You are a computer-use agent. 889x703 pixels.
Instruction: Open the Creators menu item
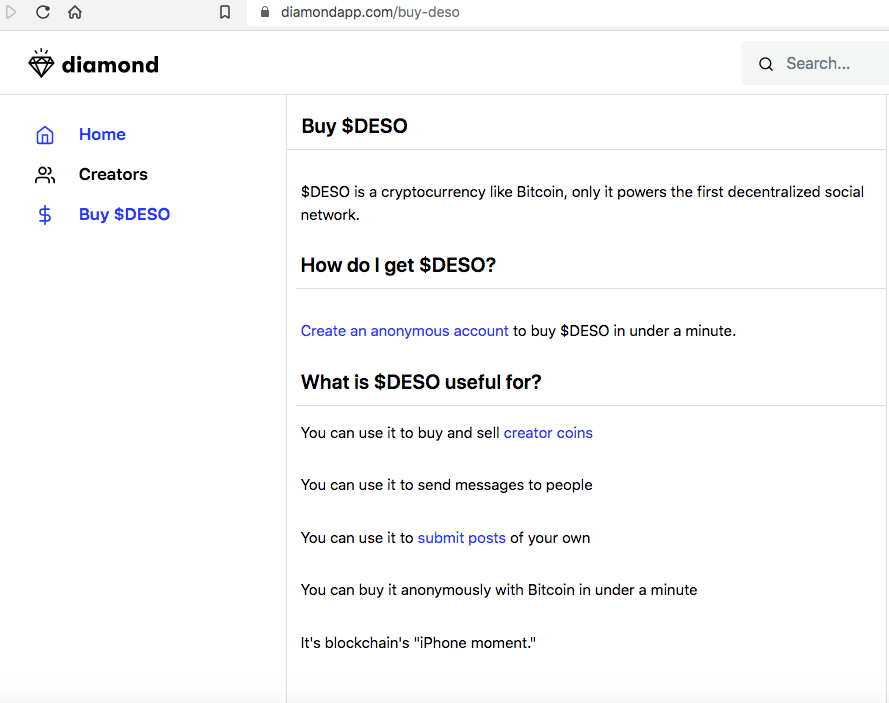[x=113, y=174]
